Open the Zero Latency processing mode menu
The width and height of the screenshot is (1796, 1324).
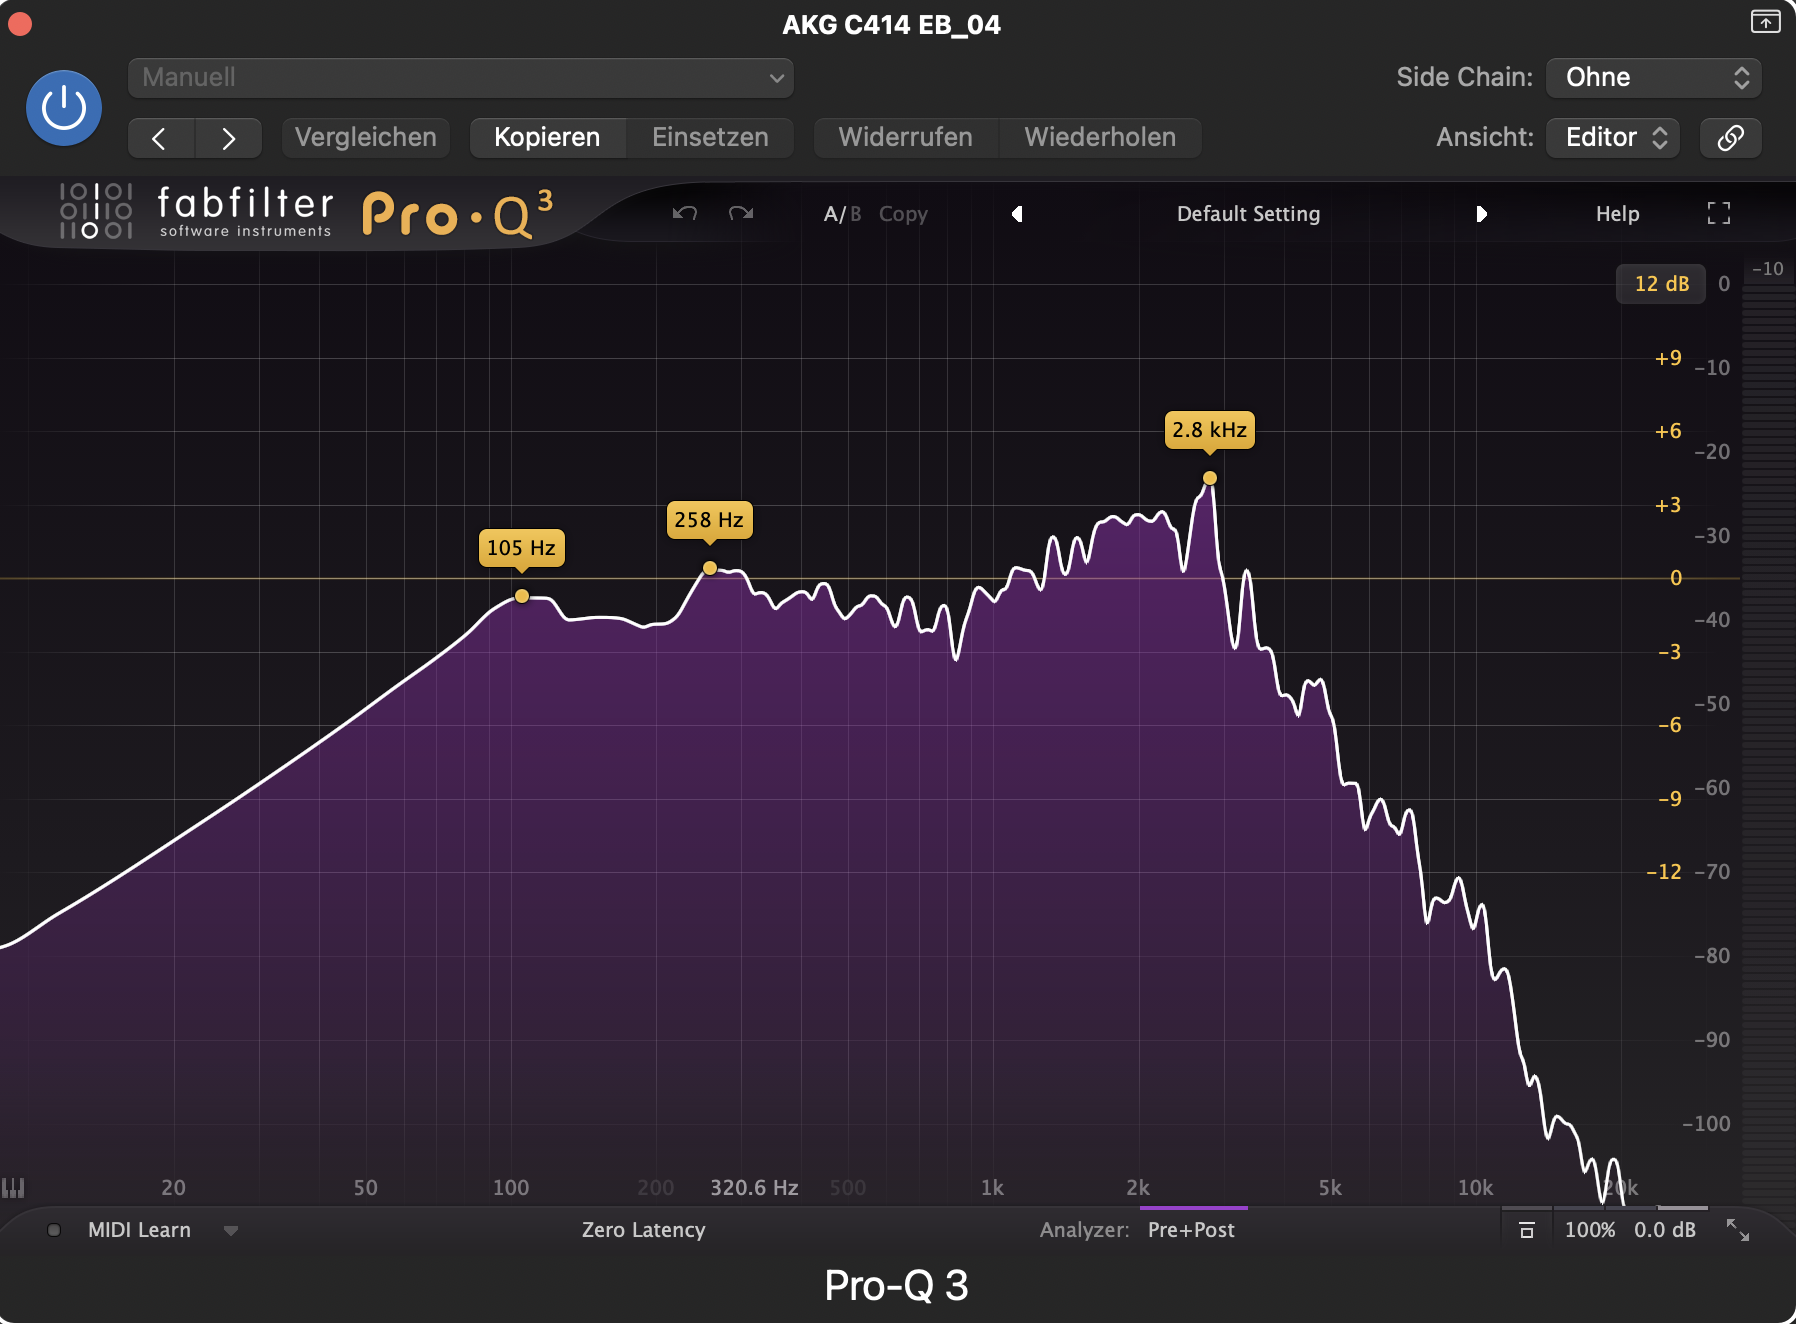pos(644,1230)
